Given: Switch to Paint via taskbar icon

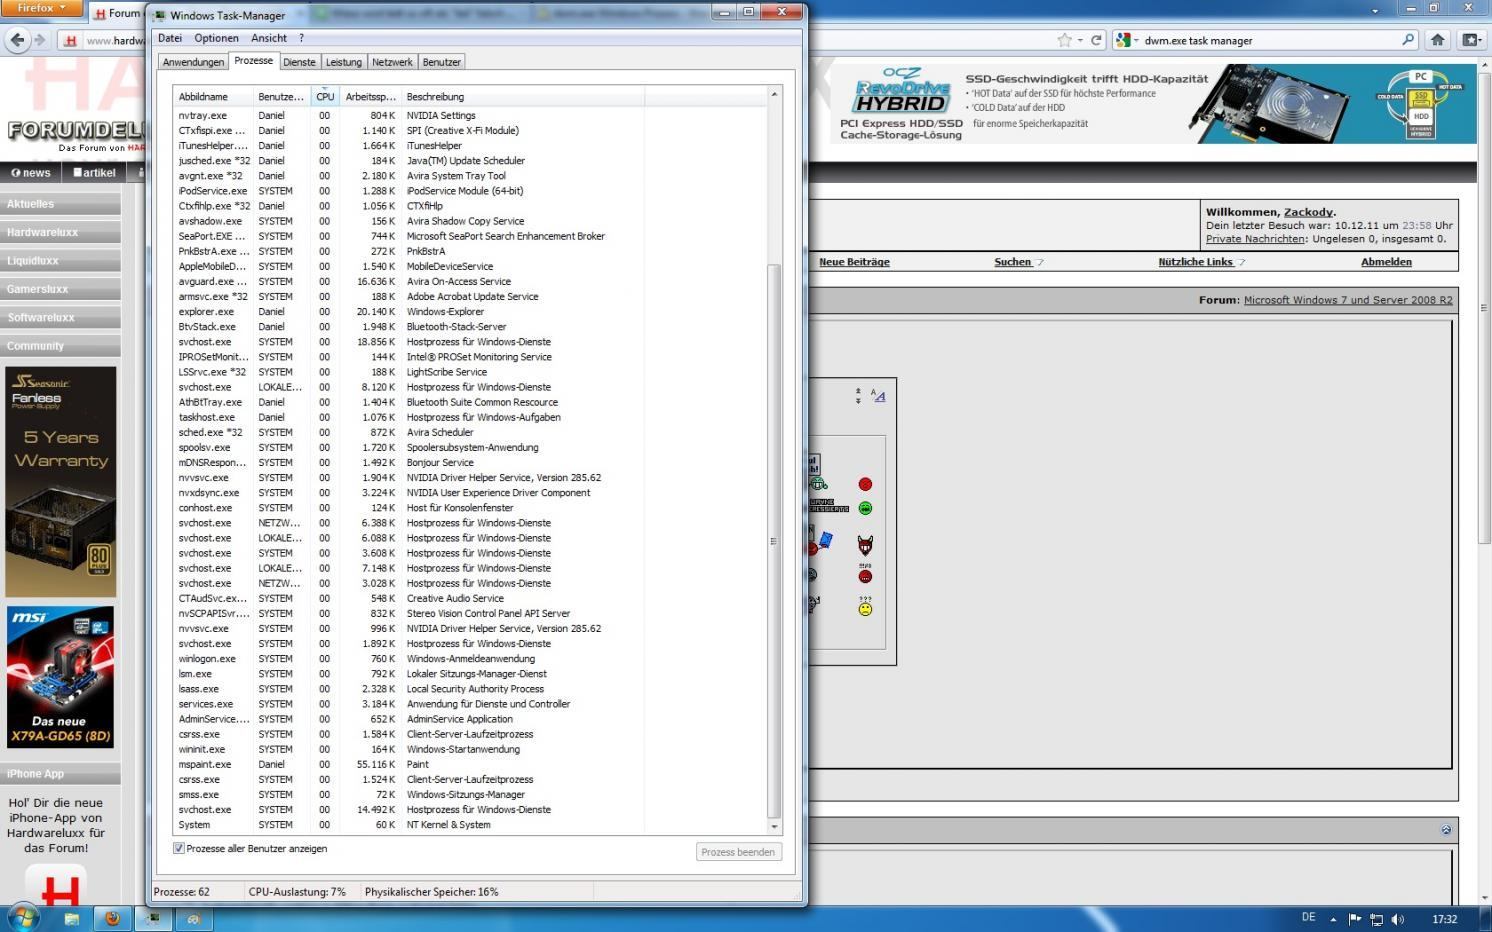Looking at the screenshot, I should point(194,918).
